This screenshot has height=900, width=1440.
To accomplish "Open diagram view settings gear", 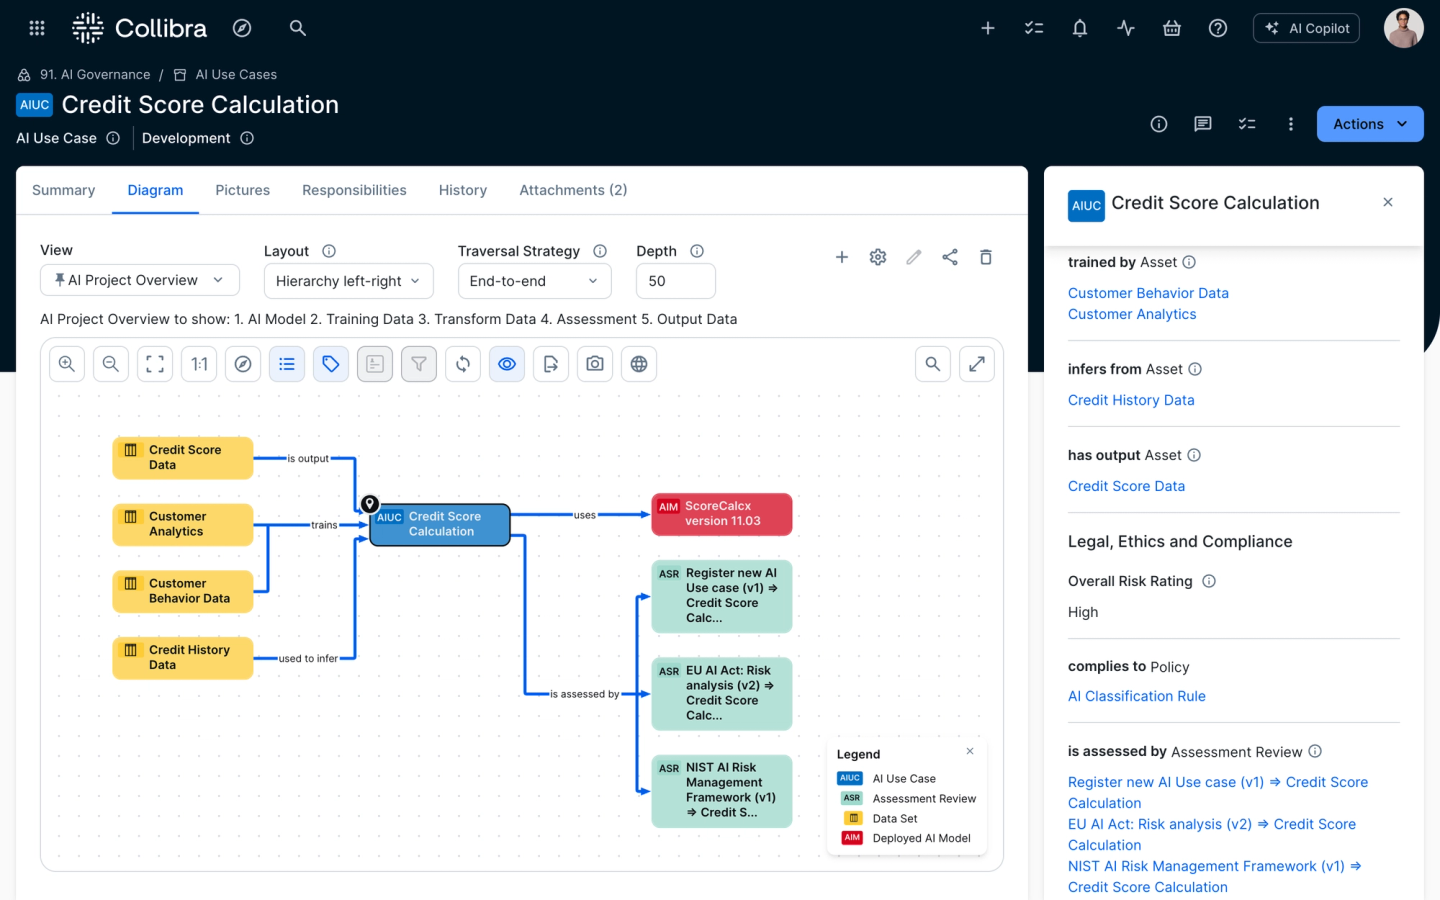I will (877, 257).
